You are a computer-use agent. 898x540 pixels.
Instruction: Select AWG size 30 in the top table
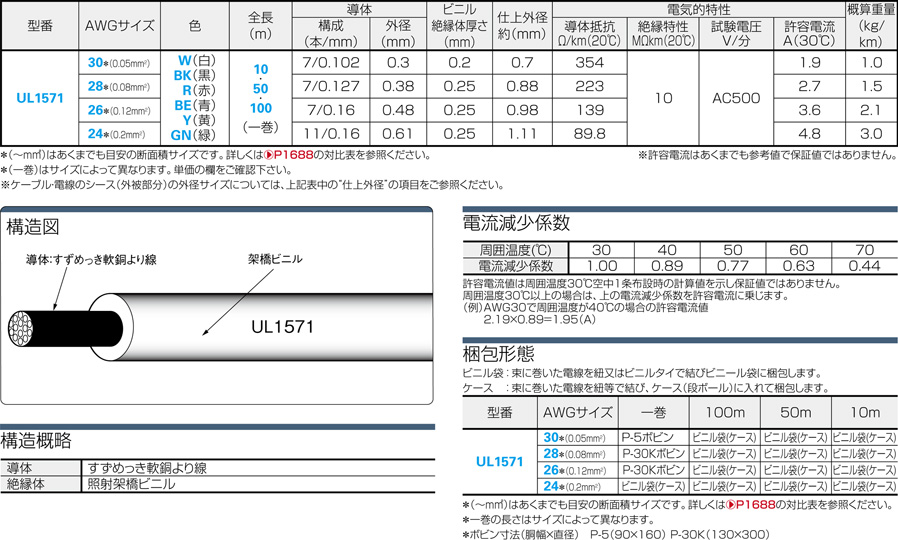[97, 62]
